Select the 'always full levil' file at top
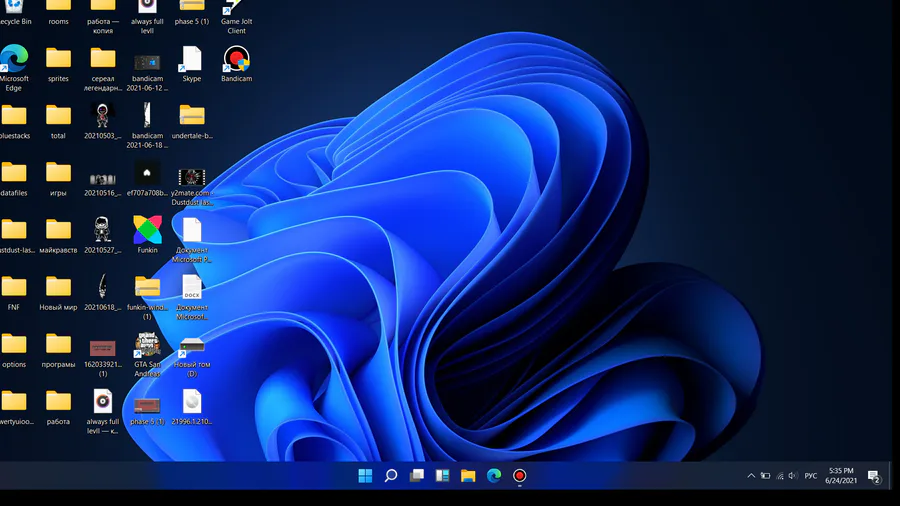 pos(148,17)
